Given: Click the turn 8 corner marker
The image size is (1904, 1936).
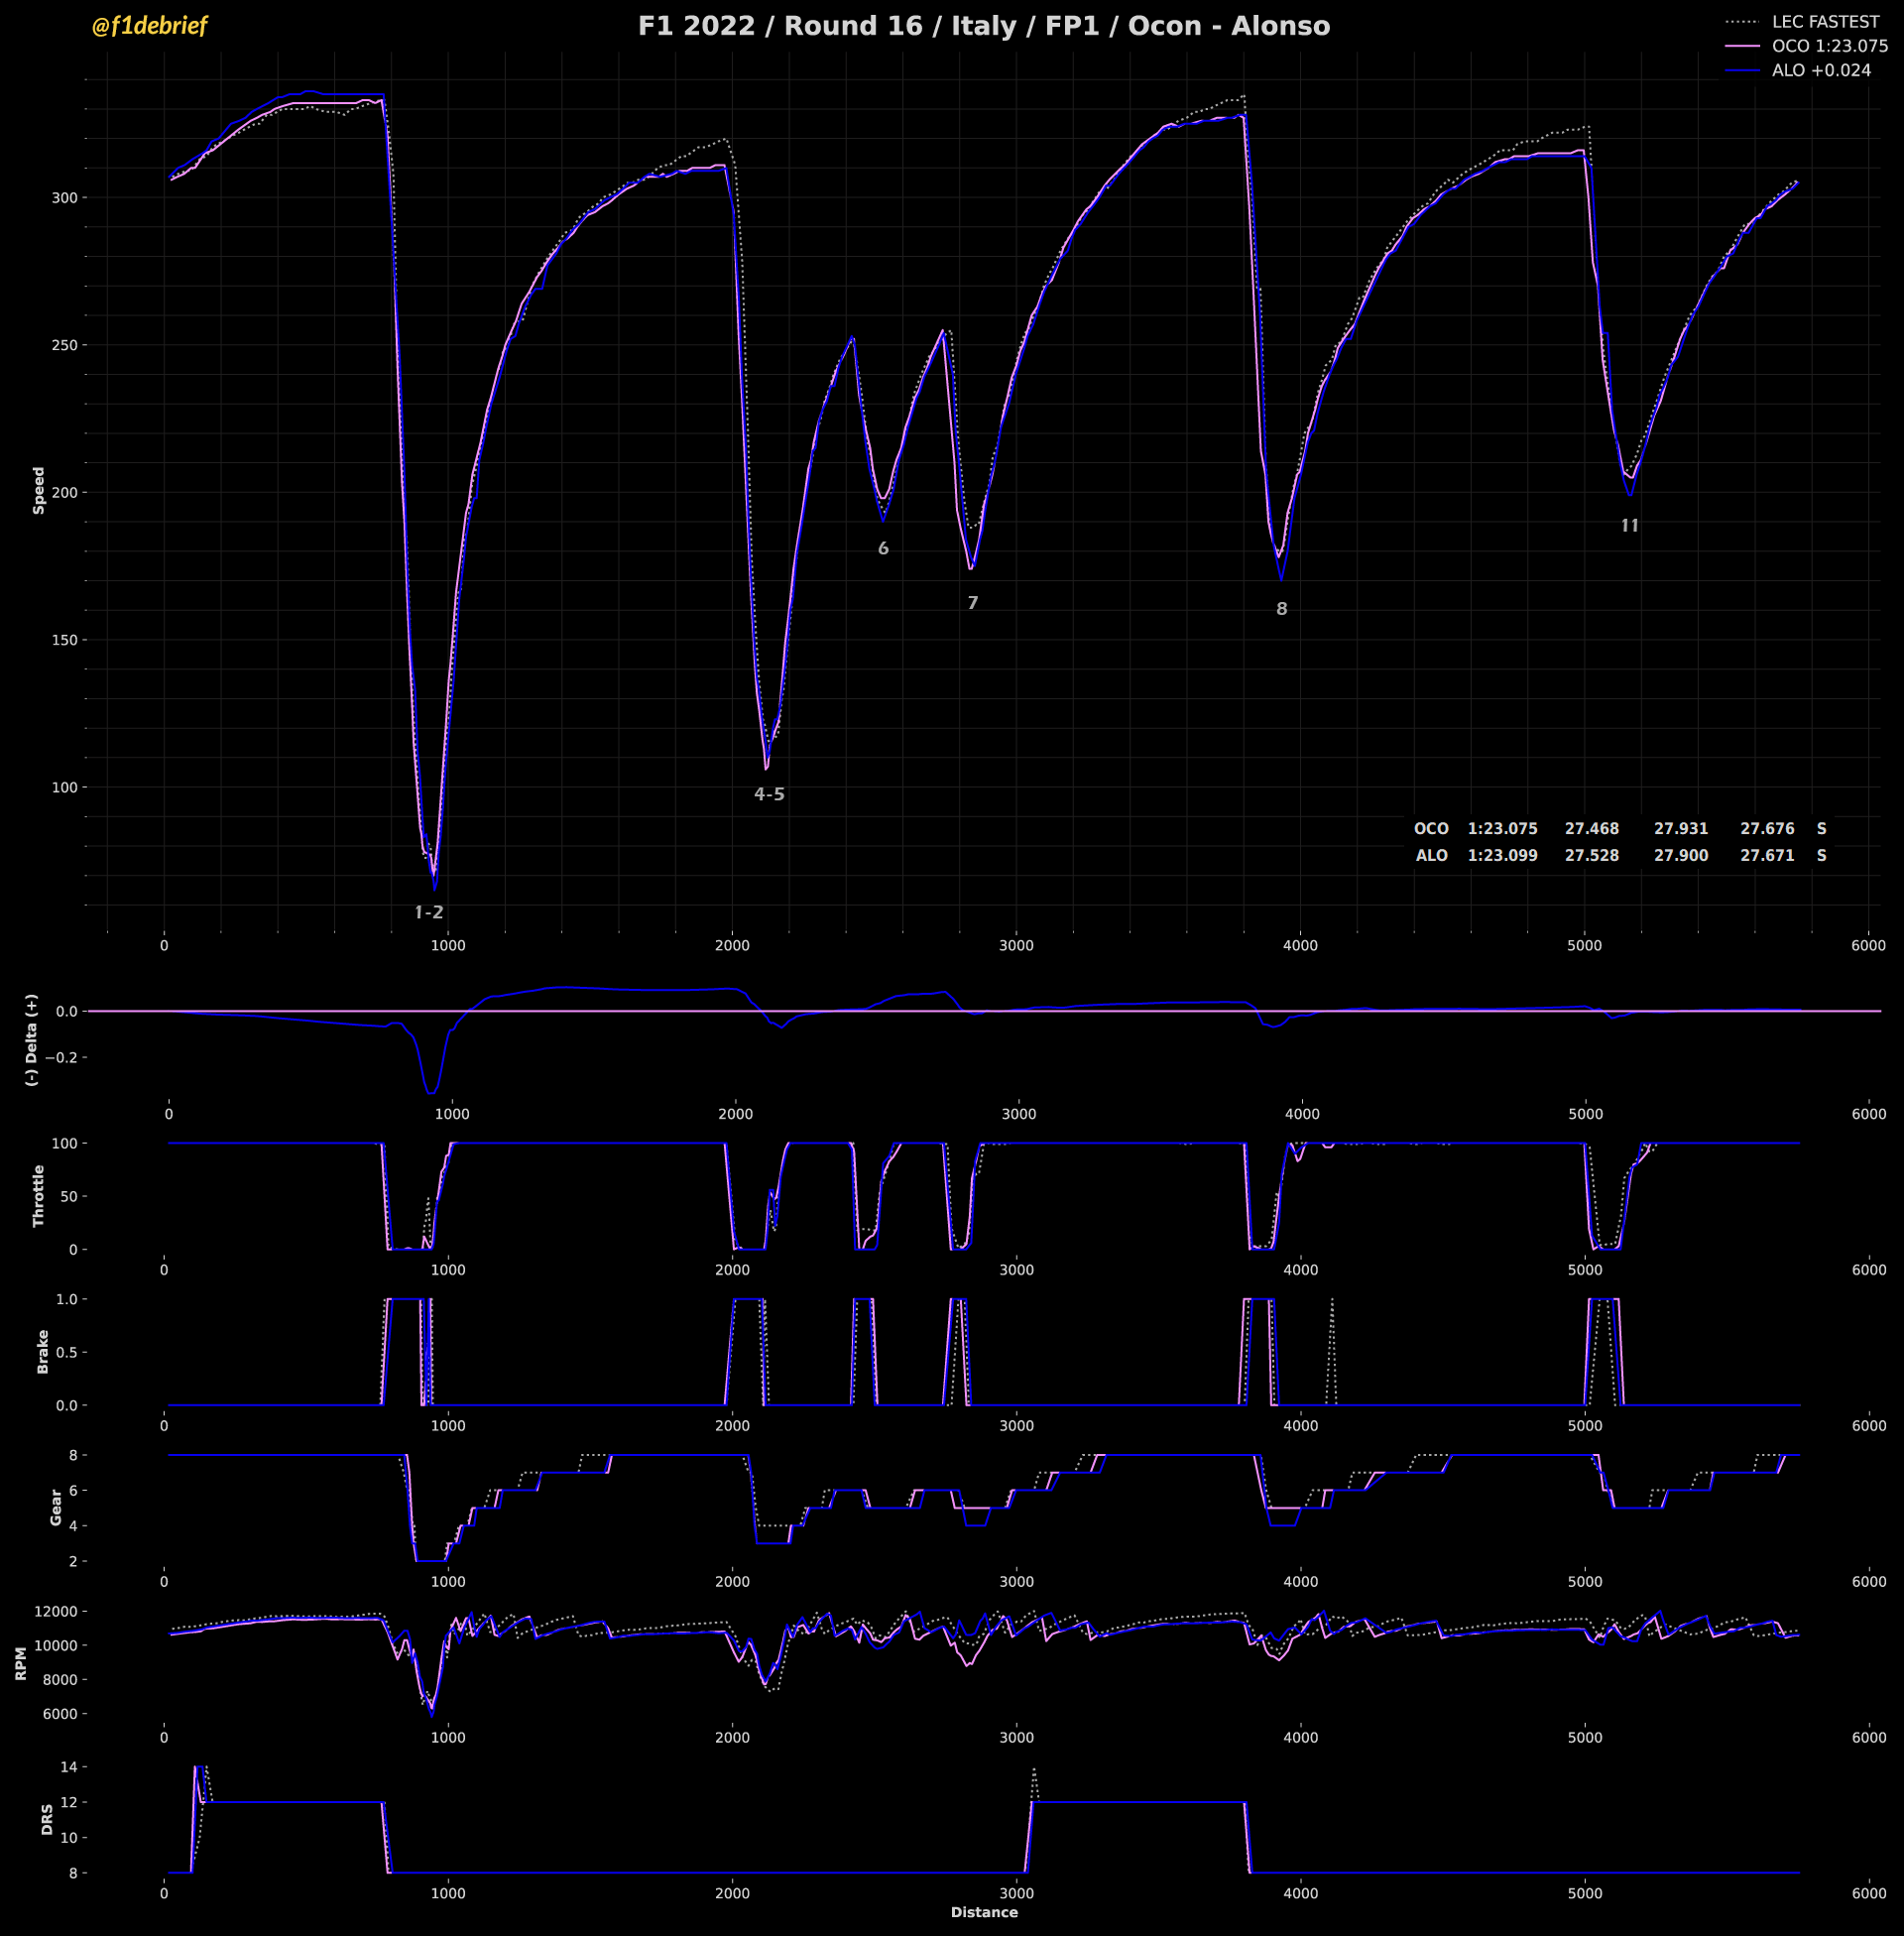Looking at the screenshot, I should (x=1282, y=609).
